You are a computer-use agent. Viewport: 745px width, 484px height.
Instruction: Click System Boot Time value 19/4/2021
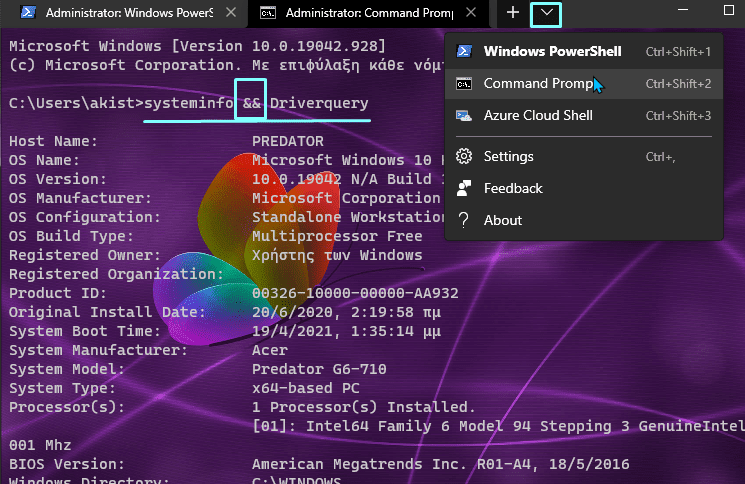coord(346,332)
